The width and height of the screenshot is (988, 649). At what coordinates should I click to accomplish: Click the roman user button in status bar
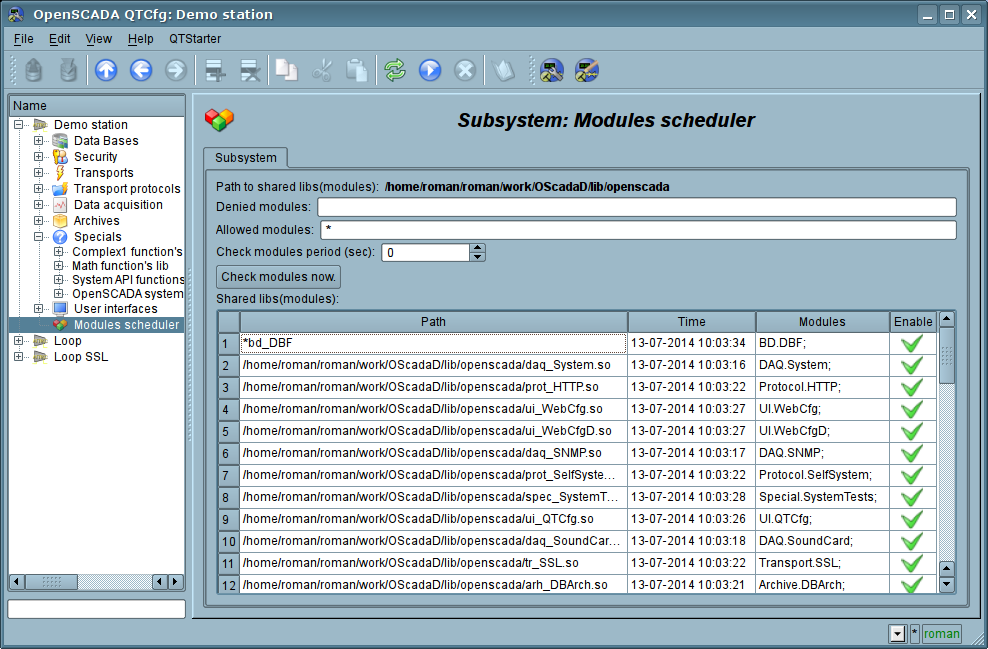(941, 634)
